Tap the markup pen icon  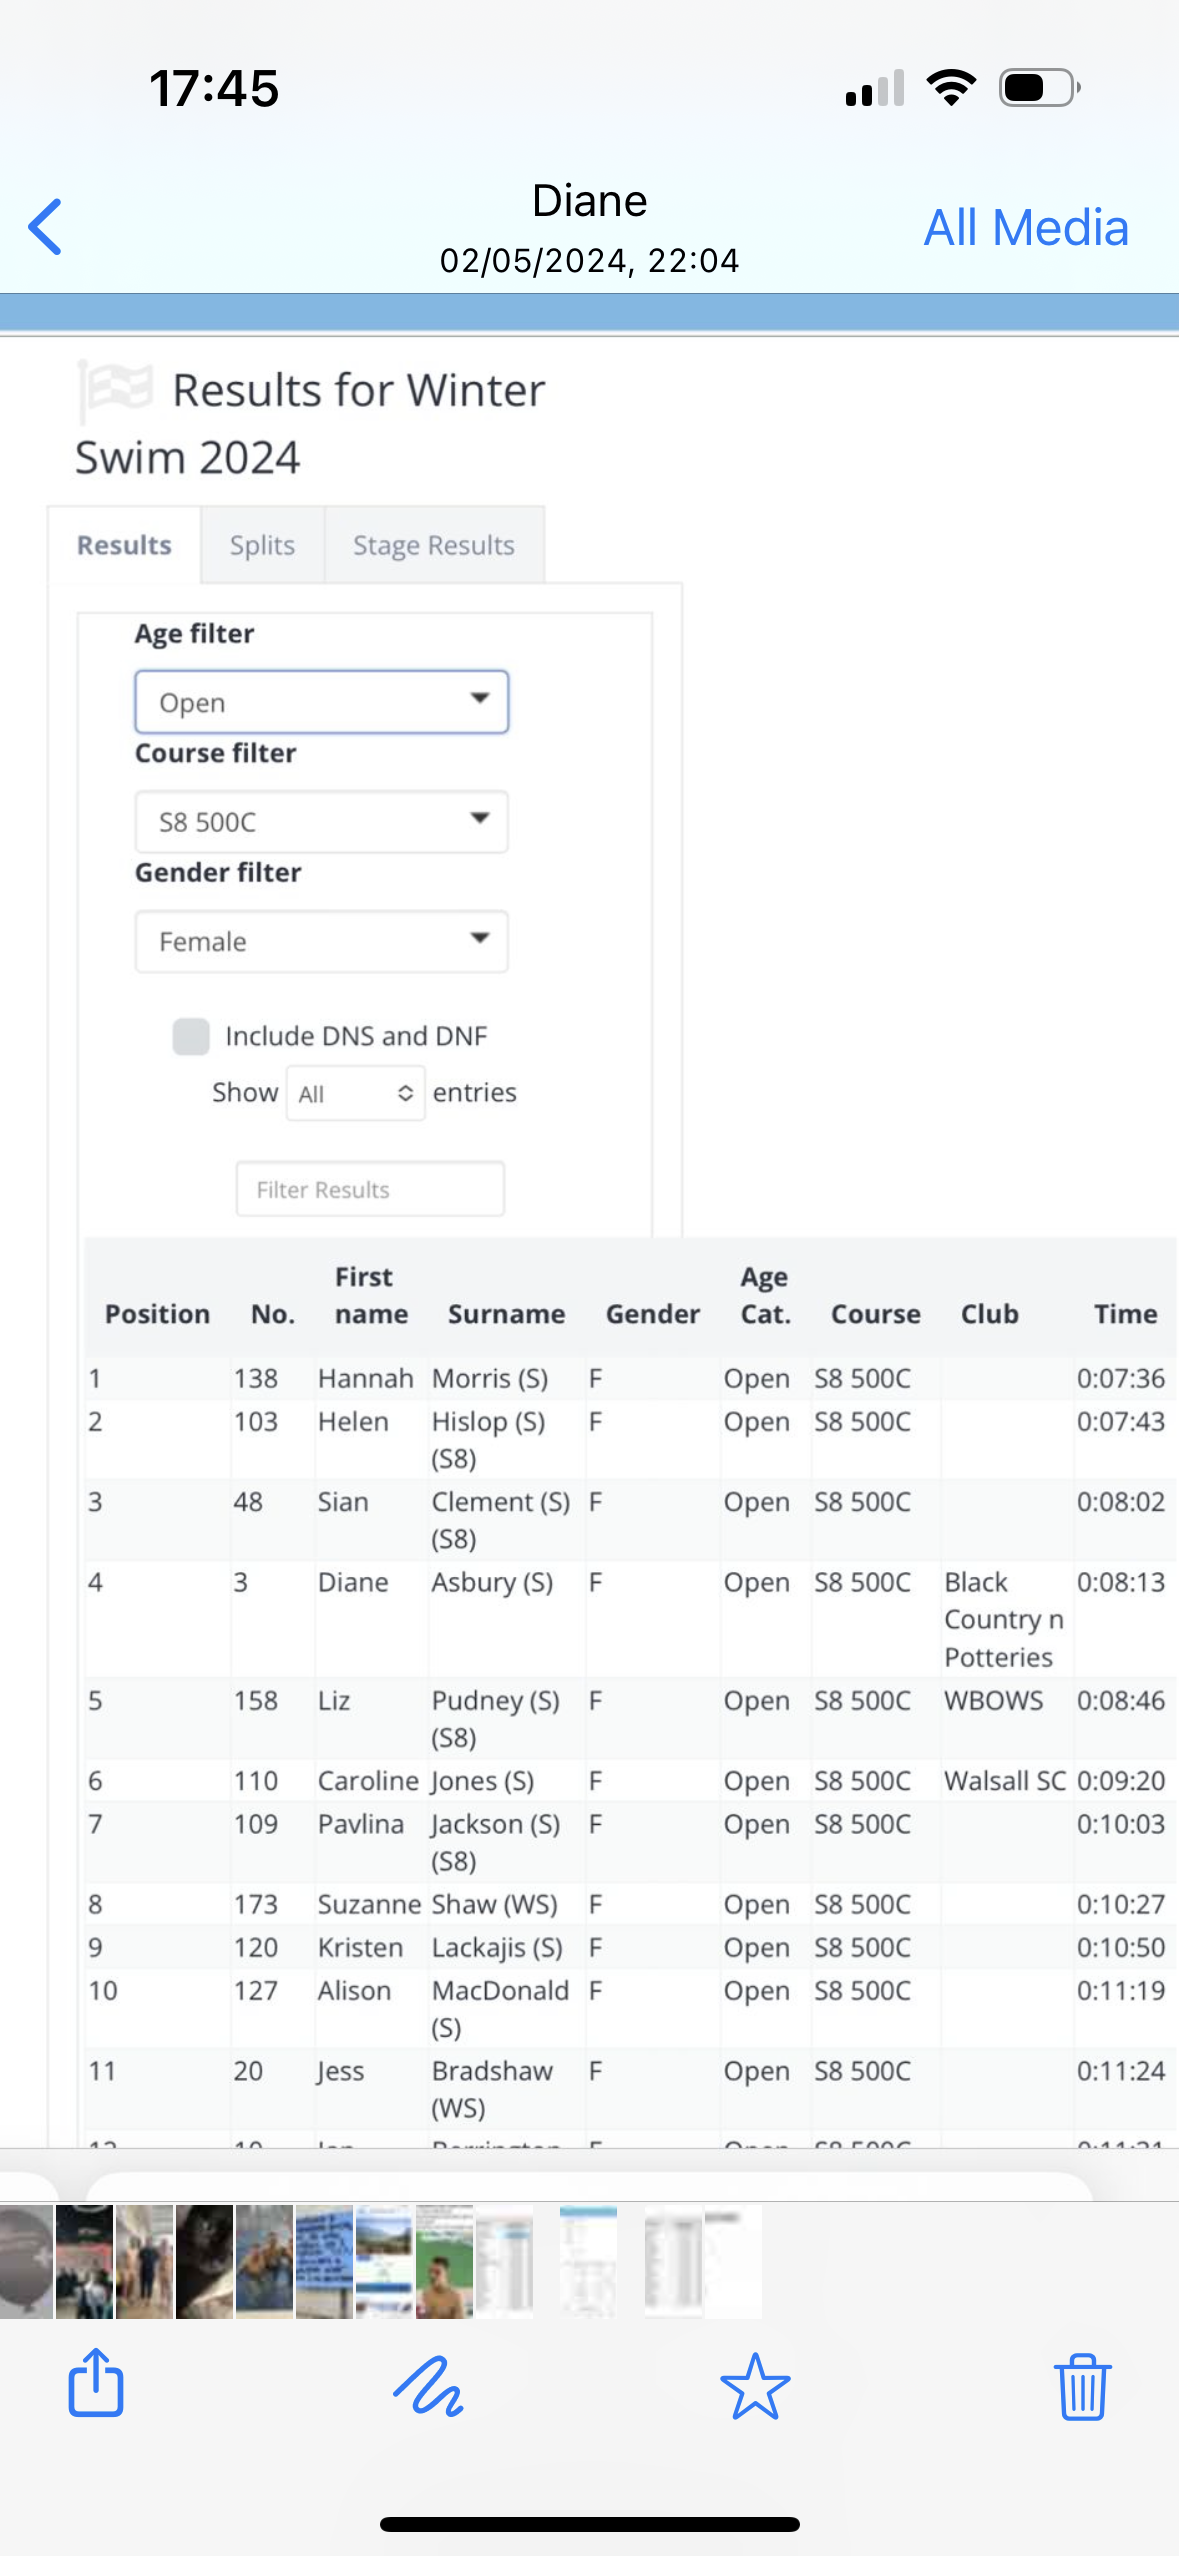[x=428, y=2386]
